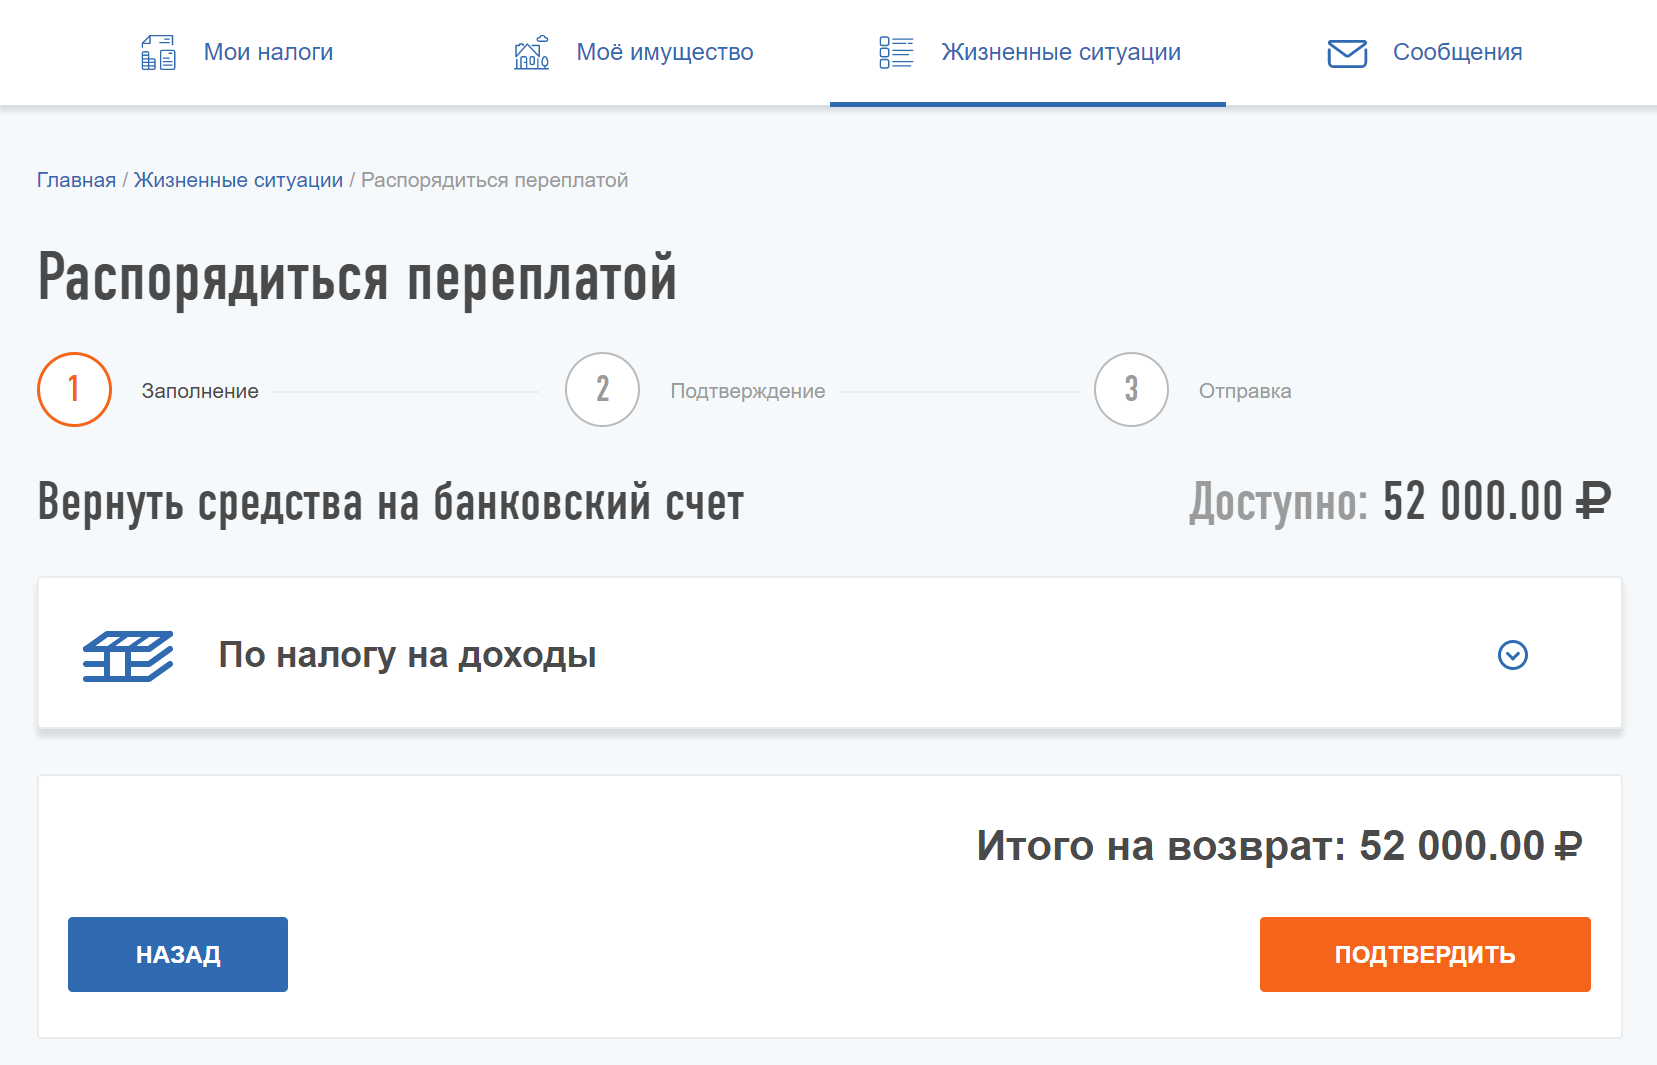Click step 1 circle Заполнение

point(74,389)
